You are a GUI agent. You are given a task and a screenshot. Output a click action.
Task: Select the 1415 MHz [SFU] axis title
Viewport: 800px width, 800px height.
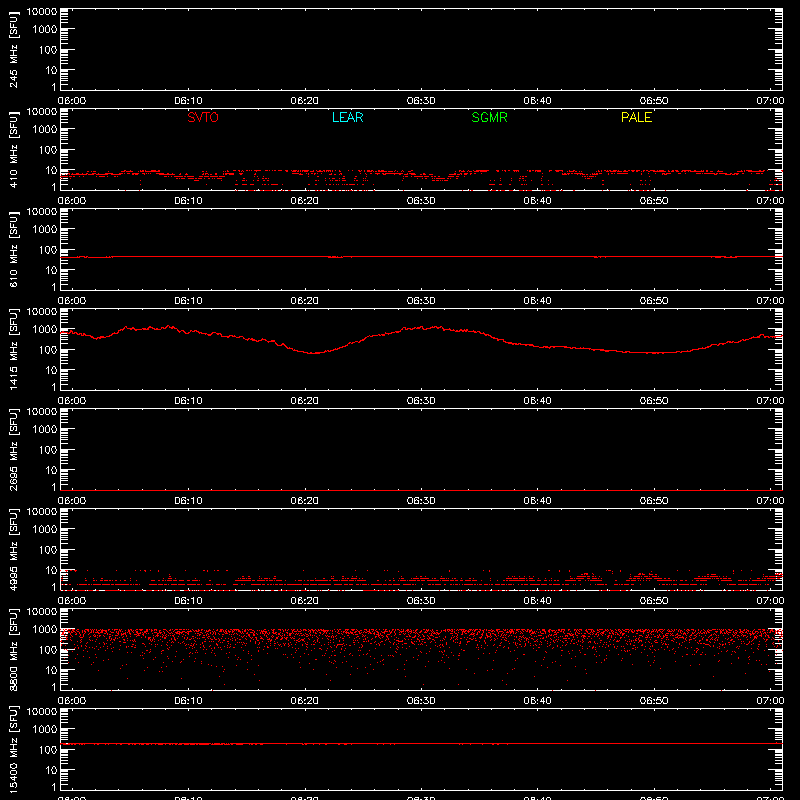click(13, 349)
